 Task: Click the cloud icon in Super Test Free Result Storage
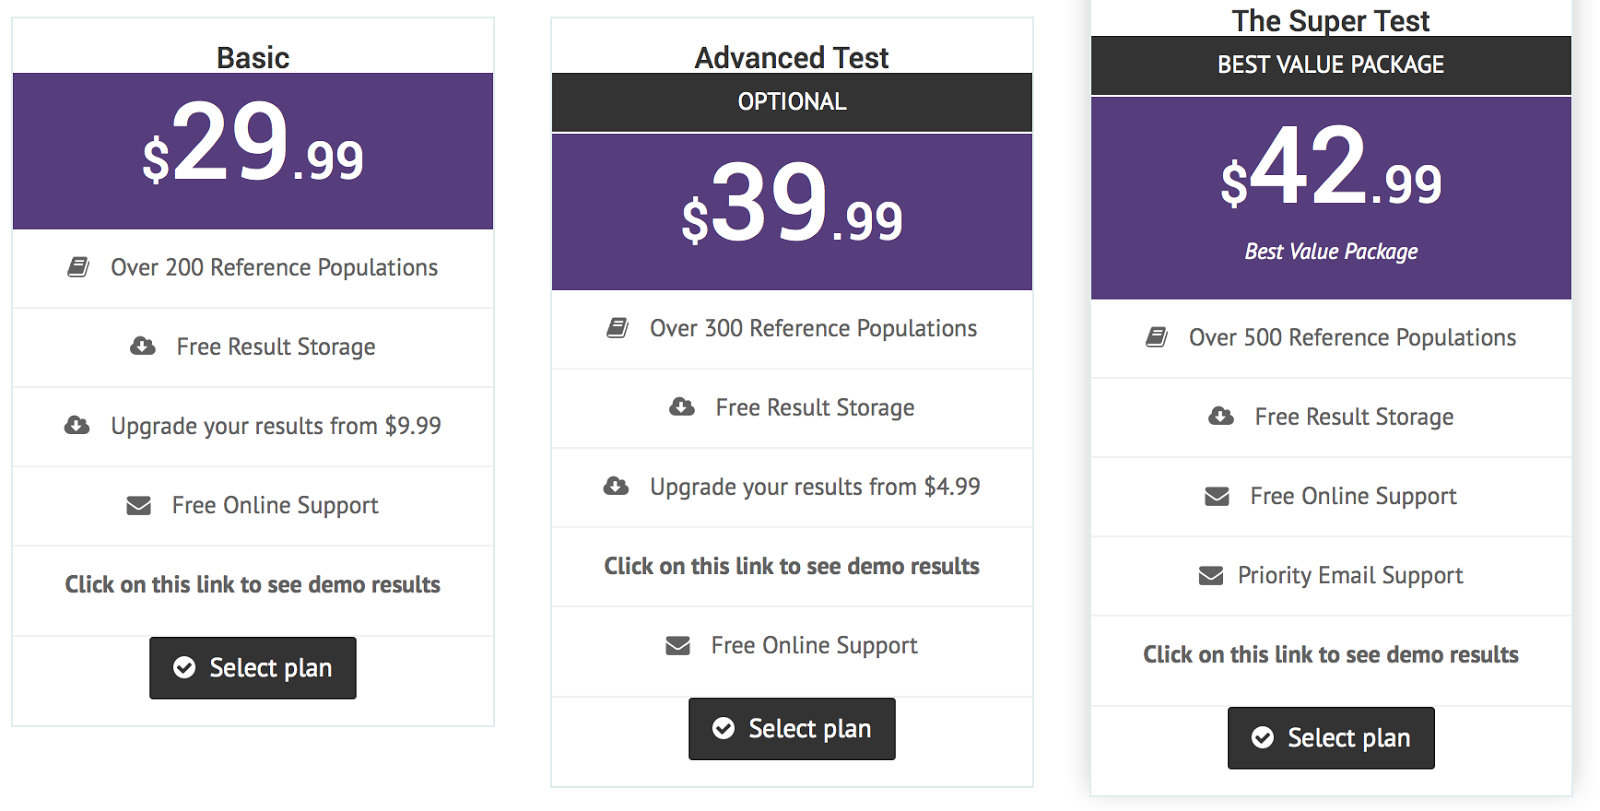(x=1221, y=416)
